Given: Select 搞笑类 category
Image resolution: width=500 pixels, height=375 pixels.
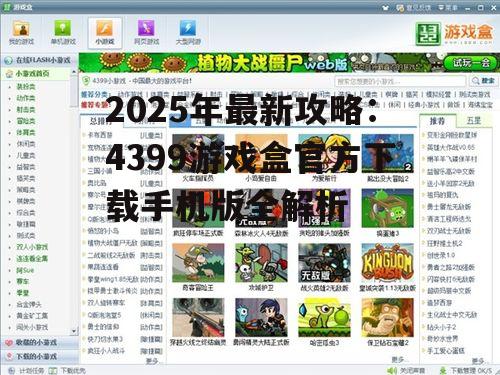Looking at the screenshot, I should (x=26, y=178).
